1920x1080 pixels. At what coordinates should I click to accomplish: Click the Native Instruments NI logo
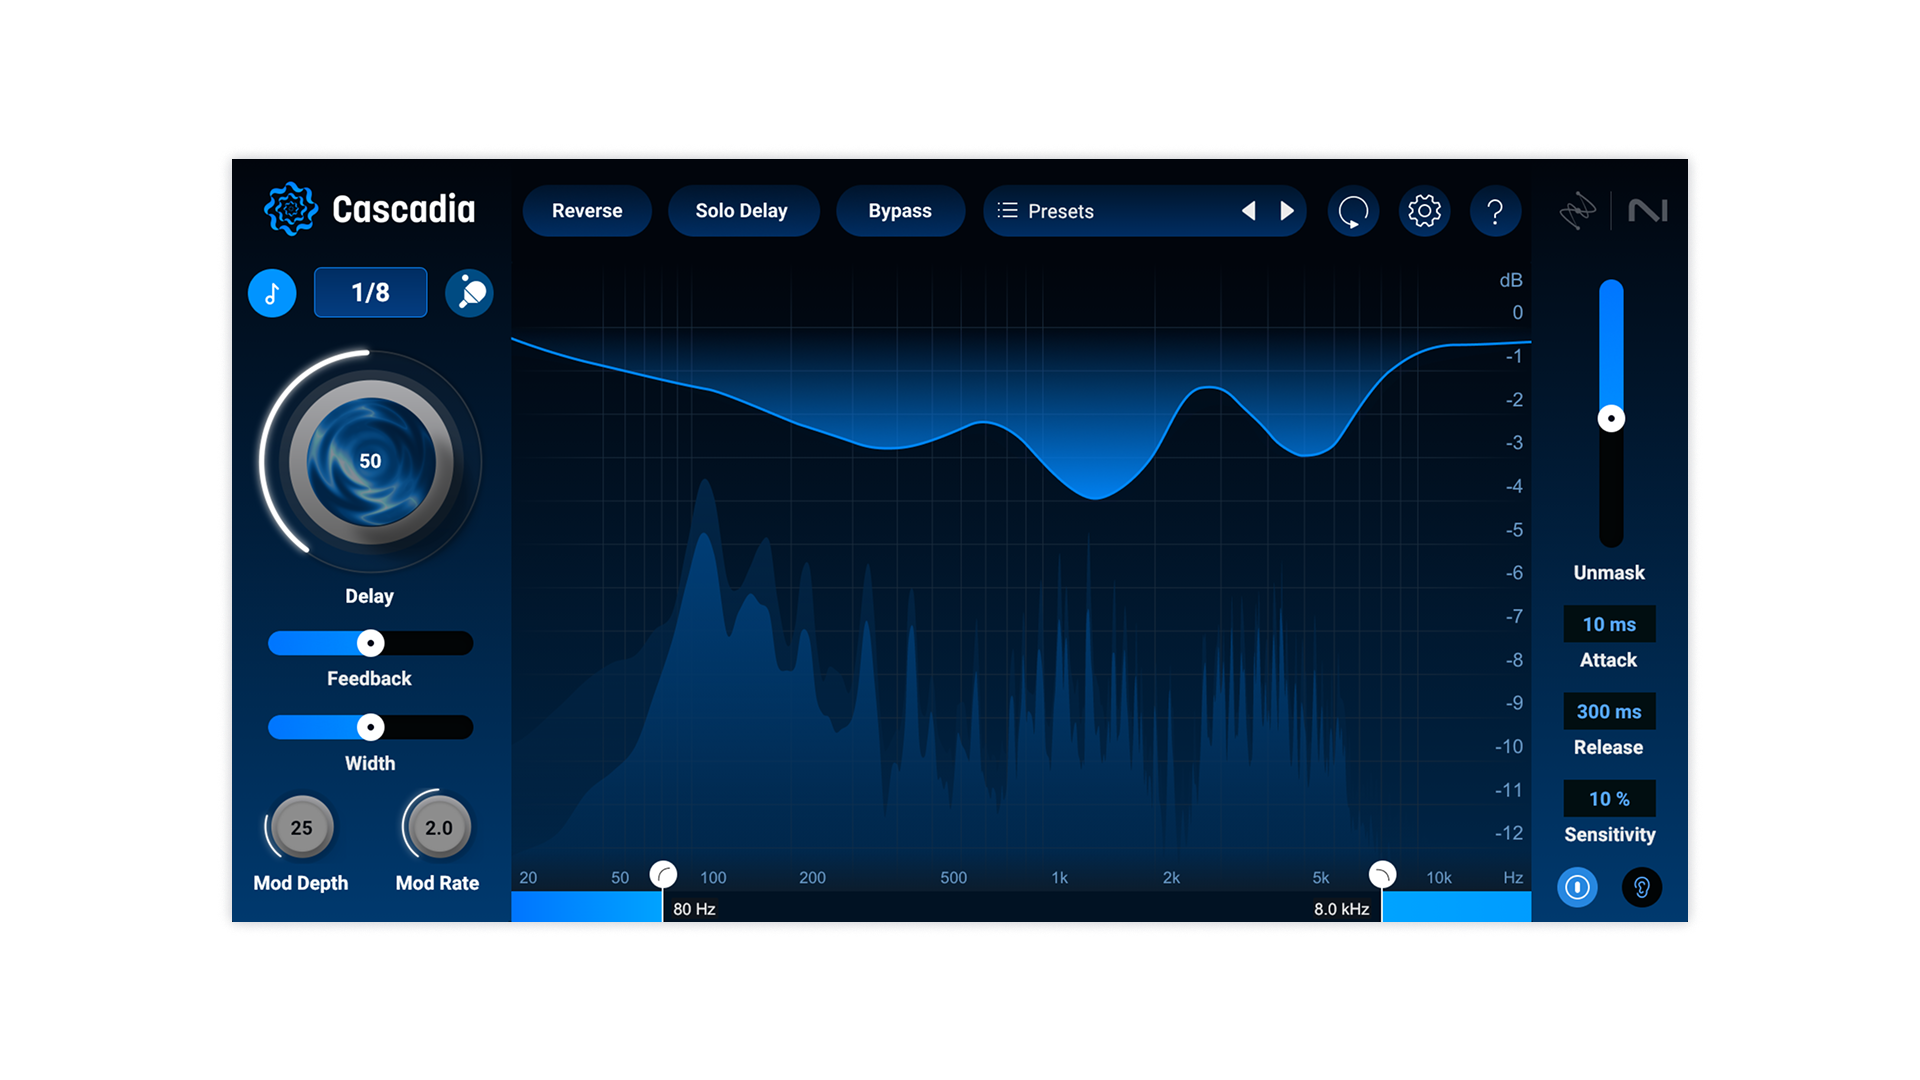click(x=1647, y=211)
